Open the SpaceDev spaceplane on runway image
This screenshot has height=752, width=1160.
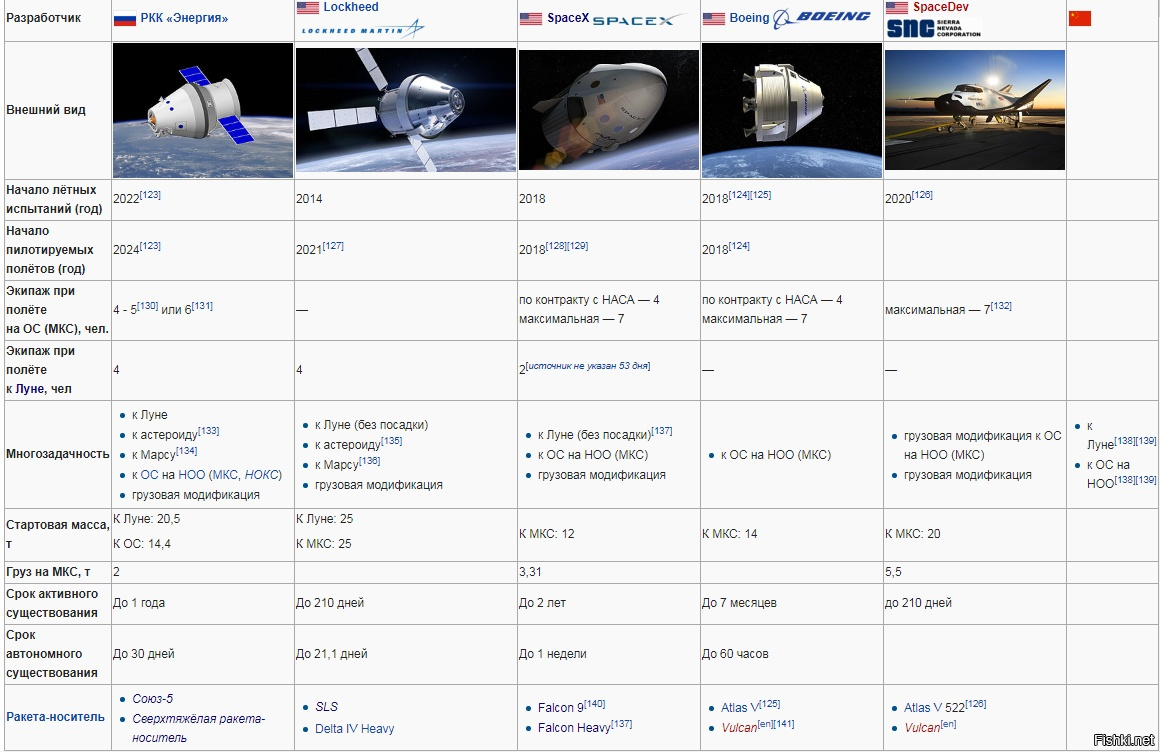coord(975,110)
